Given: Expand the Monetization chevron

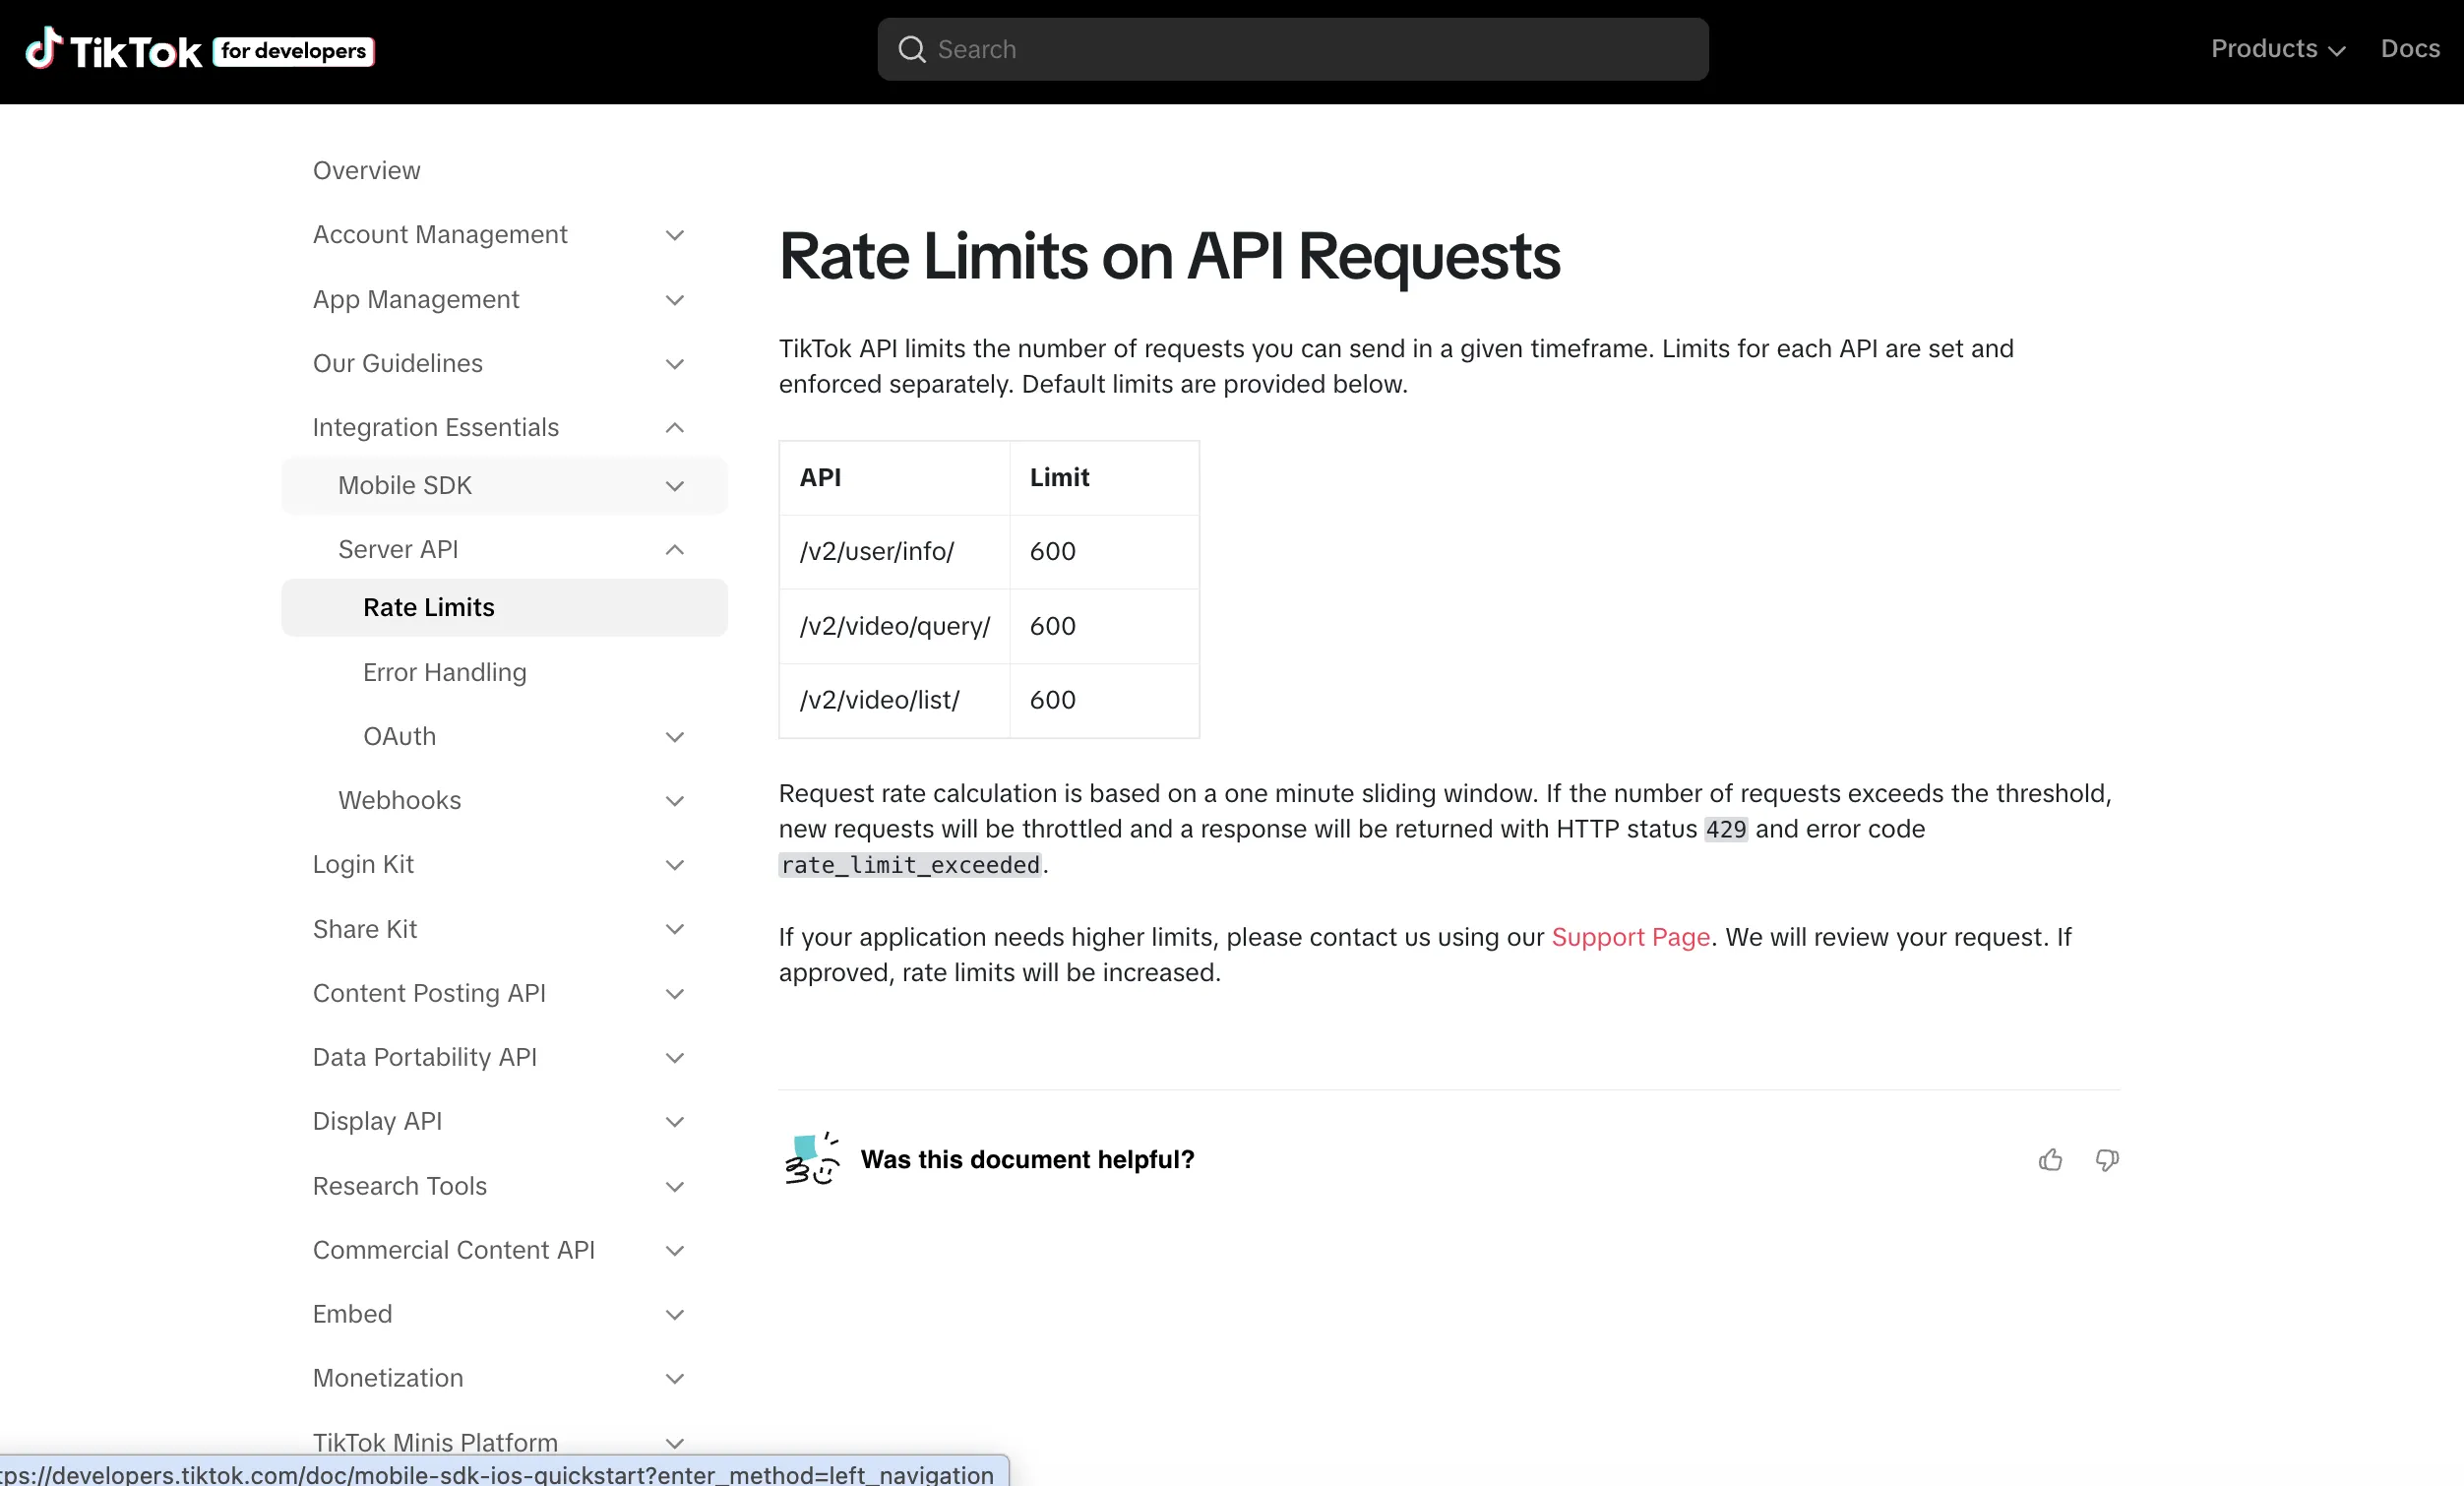Looking at the screenshot, I should pyautogui.click(x=675, y=1379).
